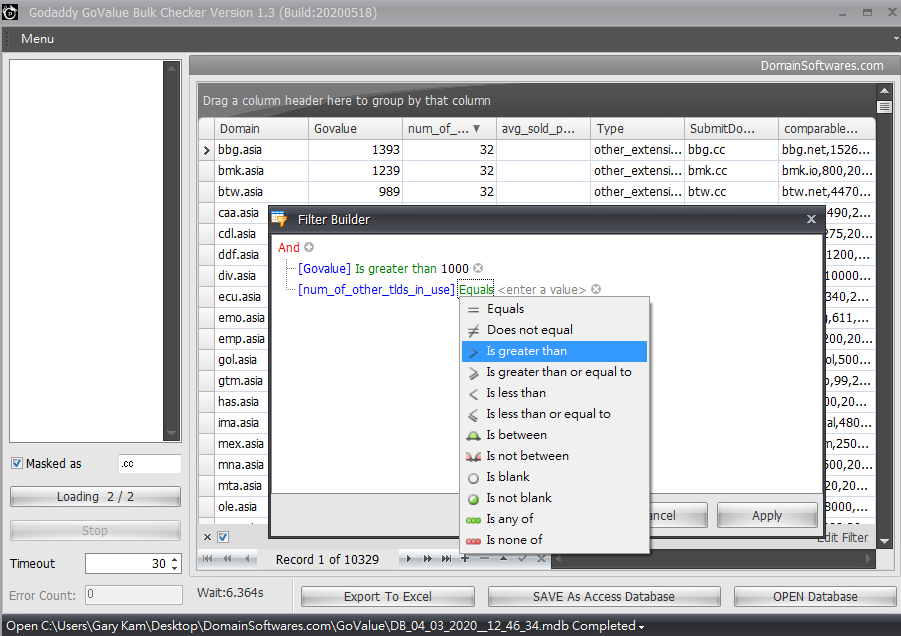Select the bmk.asia row
Image resolution: width=901 pixels, height=636 pixels.
pyautogui.click(x=537, y=171)
